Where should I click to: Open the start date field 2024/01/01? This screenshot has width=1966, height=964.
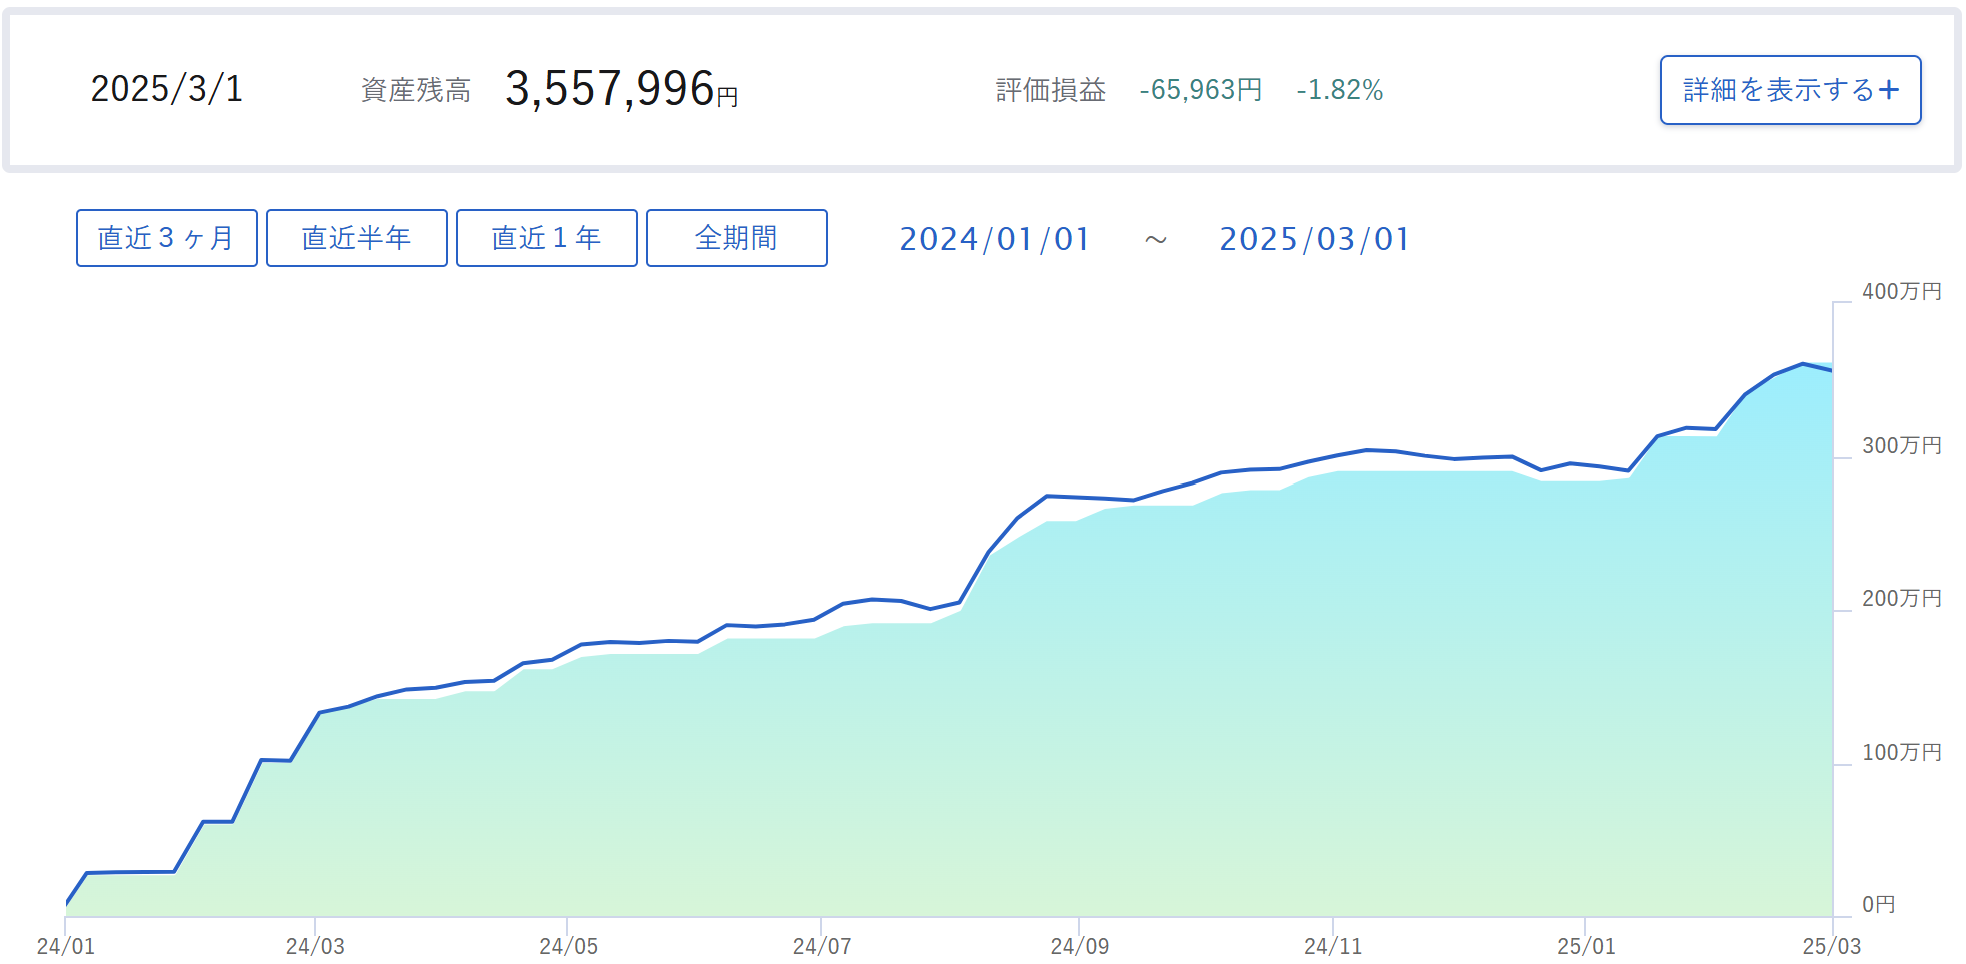pos(995,239)
